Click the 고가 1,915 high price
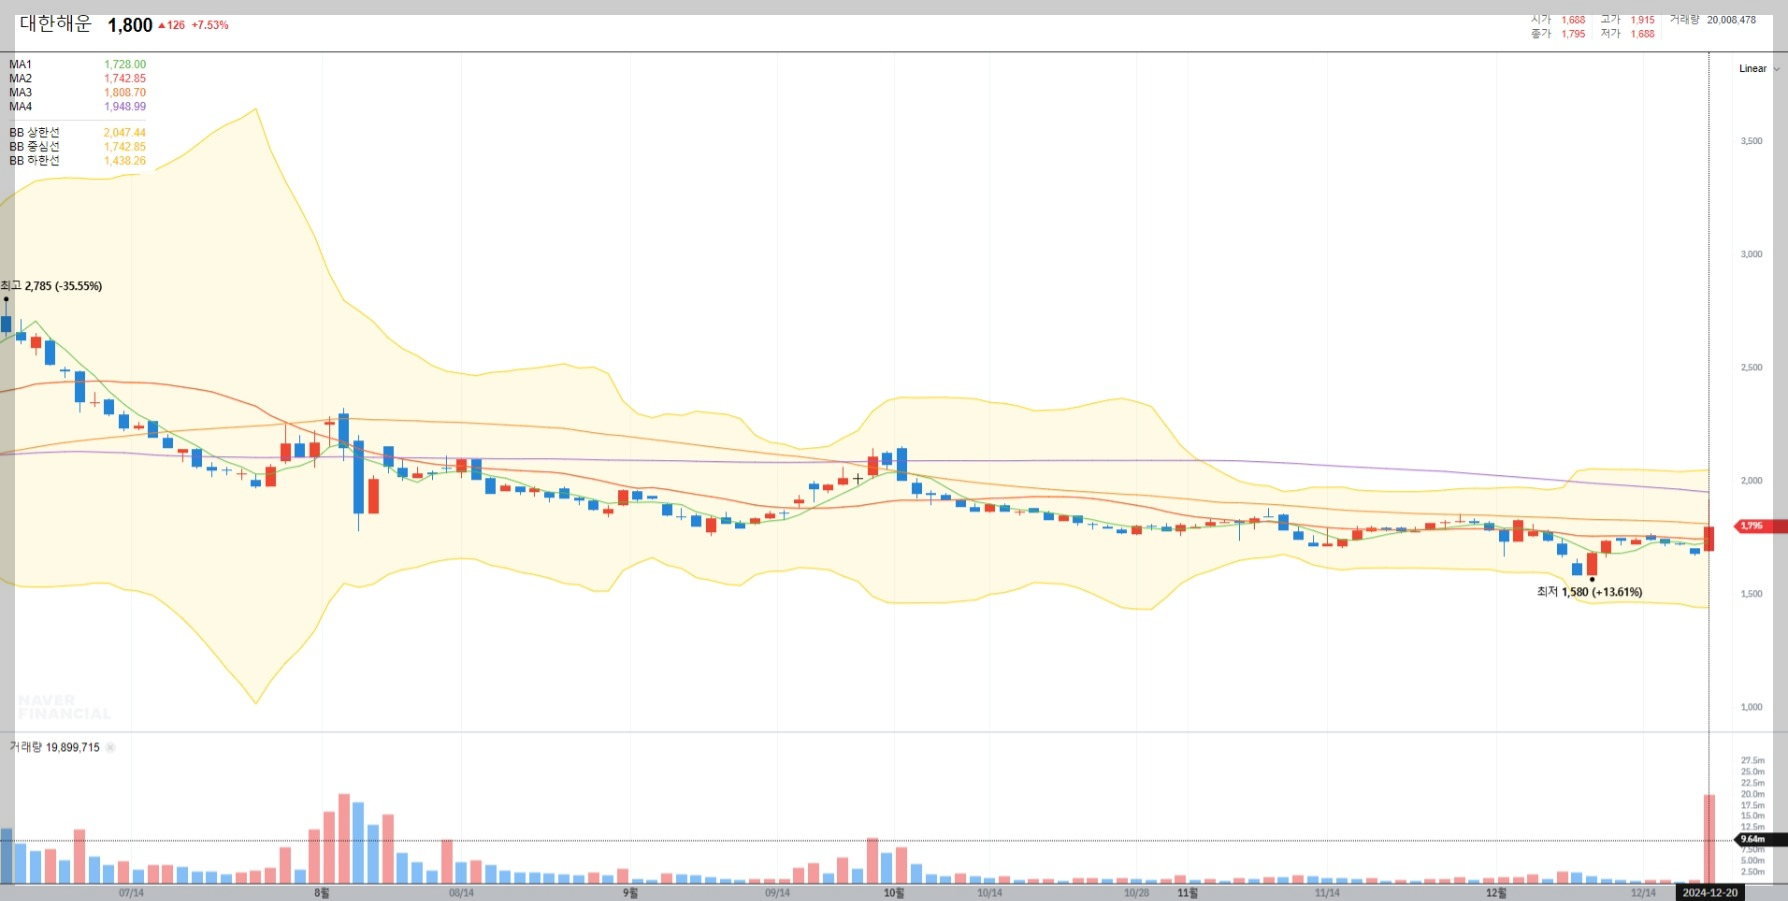 pos(1627,20)
